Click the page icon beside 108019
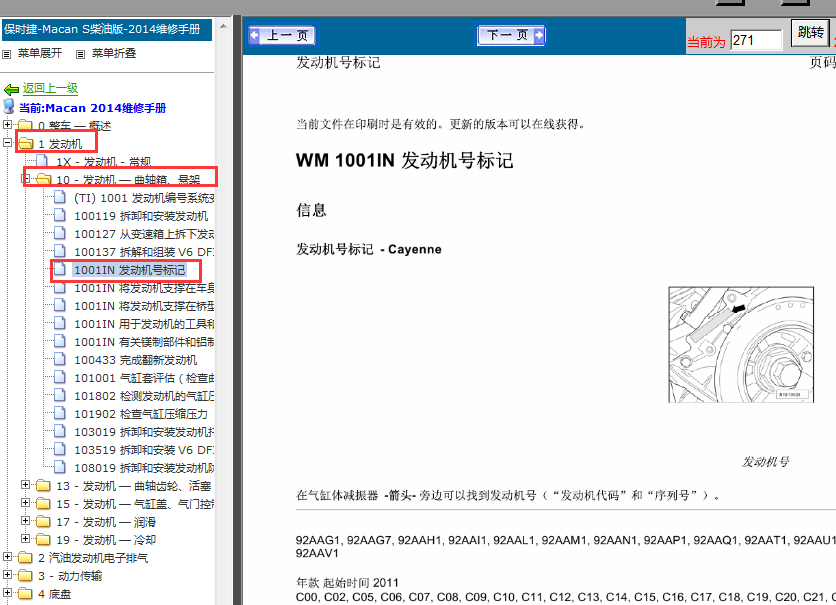 click(60, 467)
